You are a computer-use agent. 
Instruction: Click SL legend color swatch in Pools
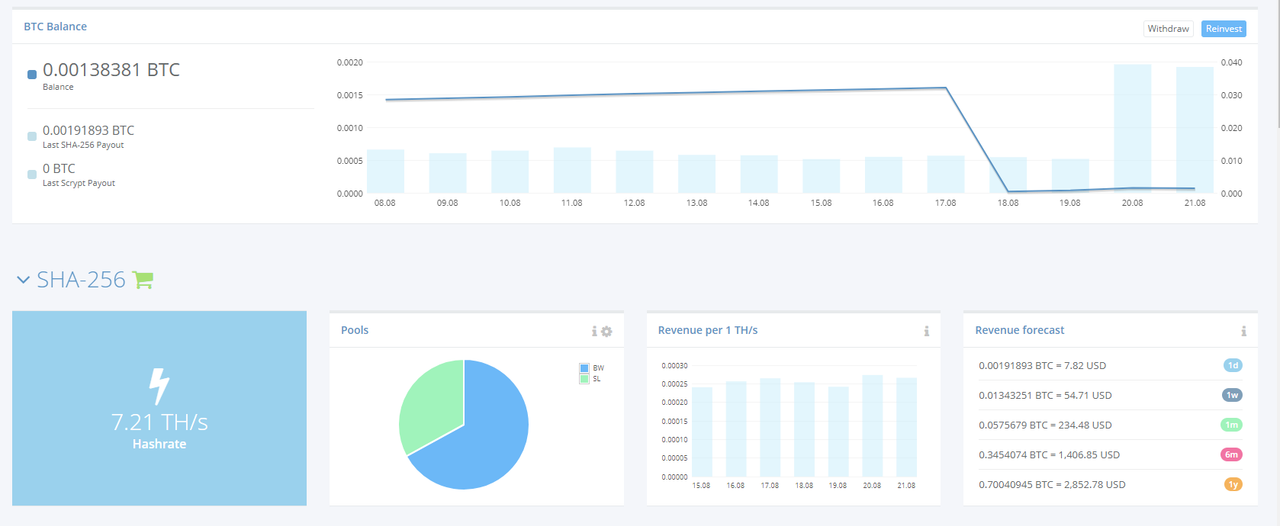[585, 378]
